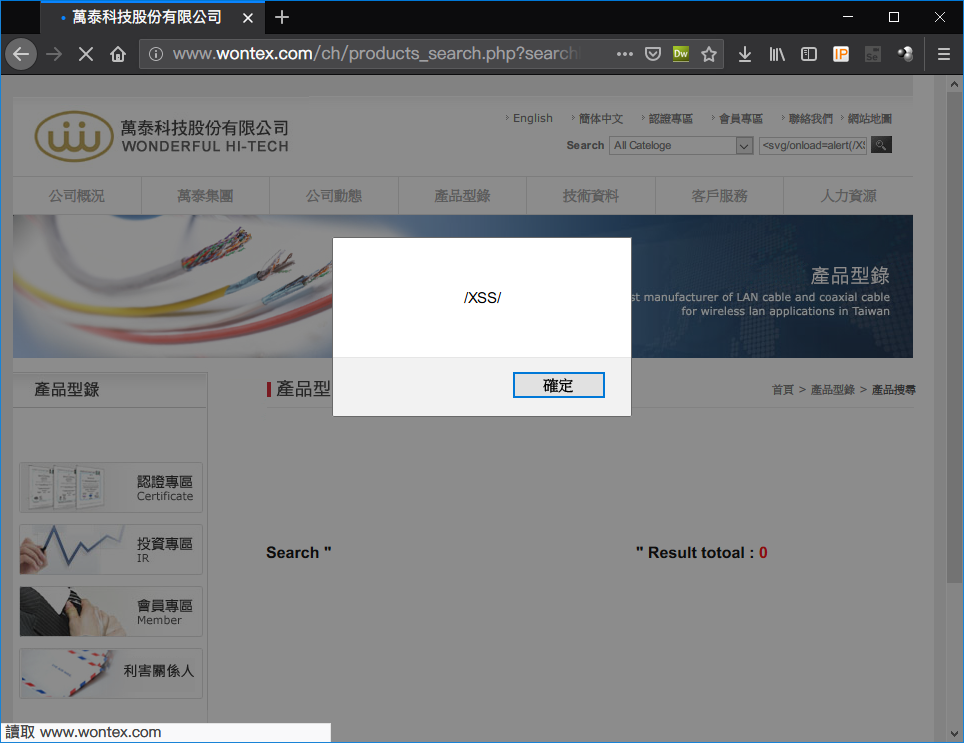Click the 認證專區 Certificate sidebar banner
This screenshot has height=743, width=964.
(111, 487)
